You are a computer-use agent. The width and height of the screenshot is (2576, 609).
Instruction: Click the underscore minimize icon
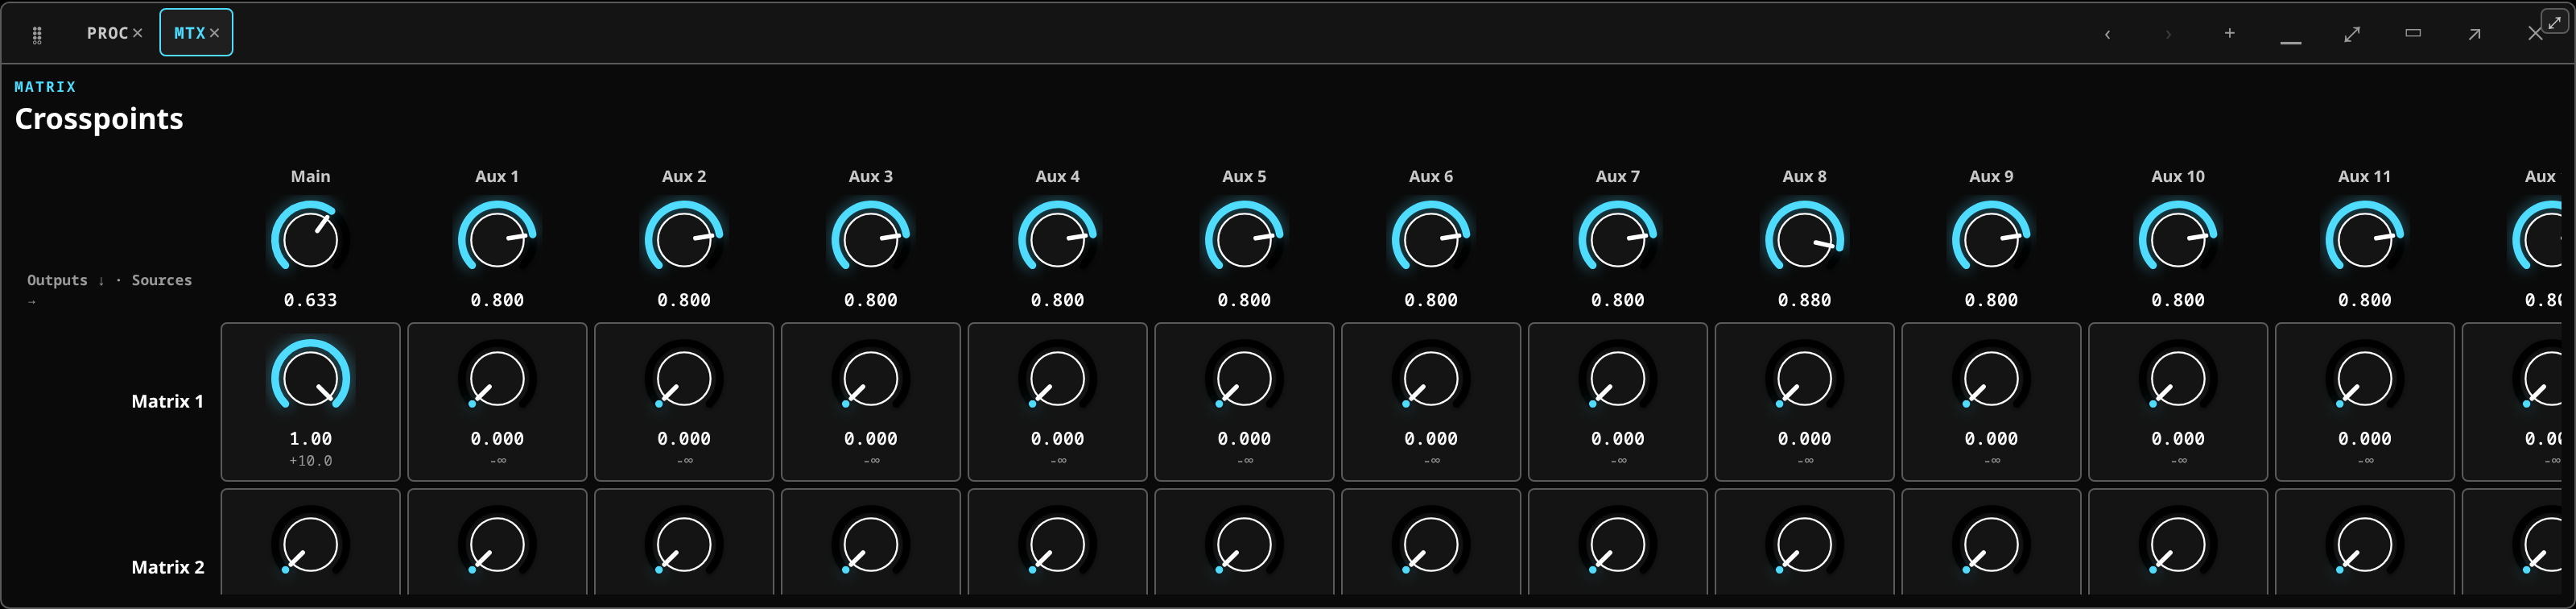tap(2291, 42)
